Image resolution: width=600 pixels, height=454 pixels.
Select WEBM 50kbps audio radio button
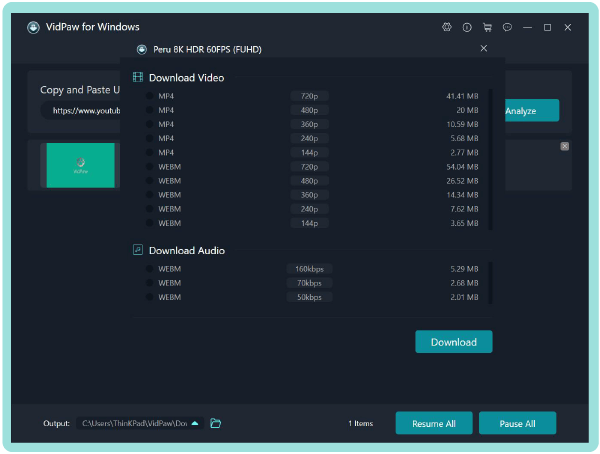tap(150, 297)
